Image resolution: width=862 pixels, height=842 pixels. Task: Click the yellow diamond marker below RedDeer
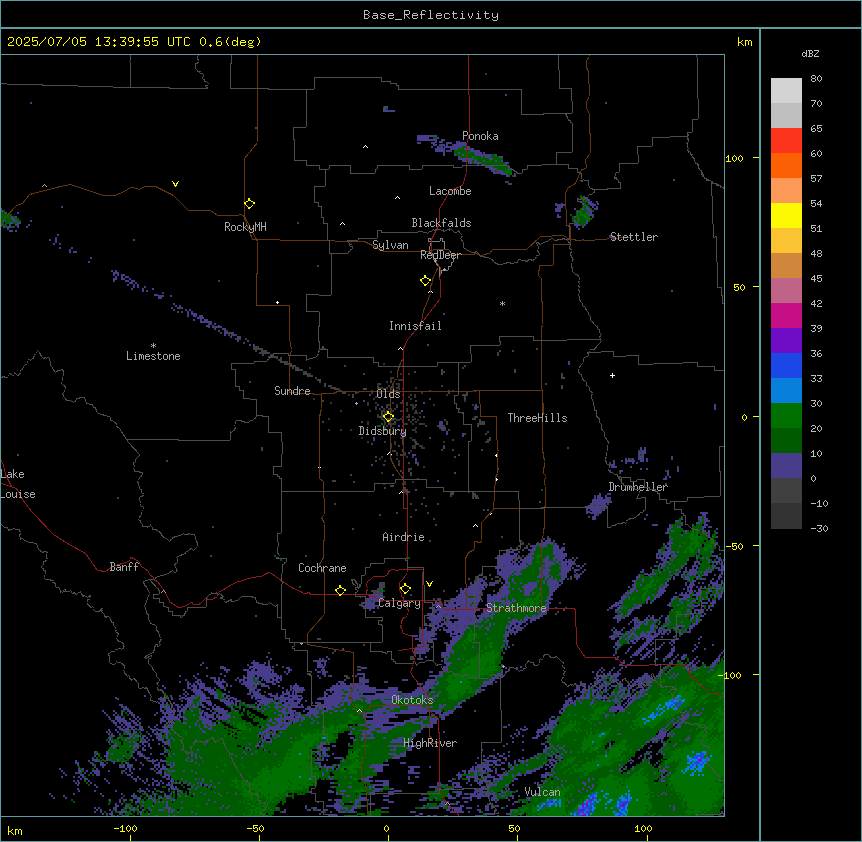pos(426,281)
